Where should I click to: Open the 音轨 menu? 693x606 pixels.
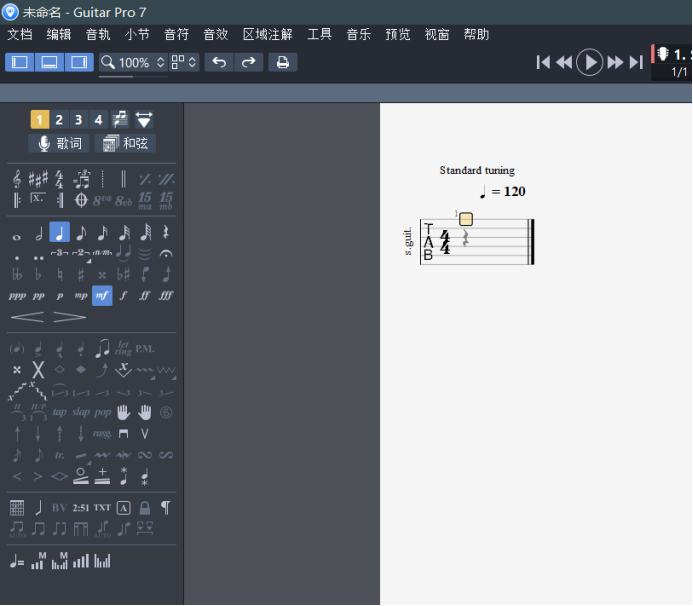click(x=98, y=34)
